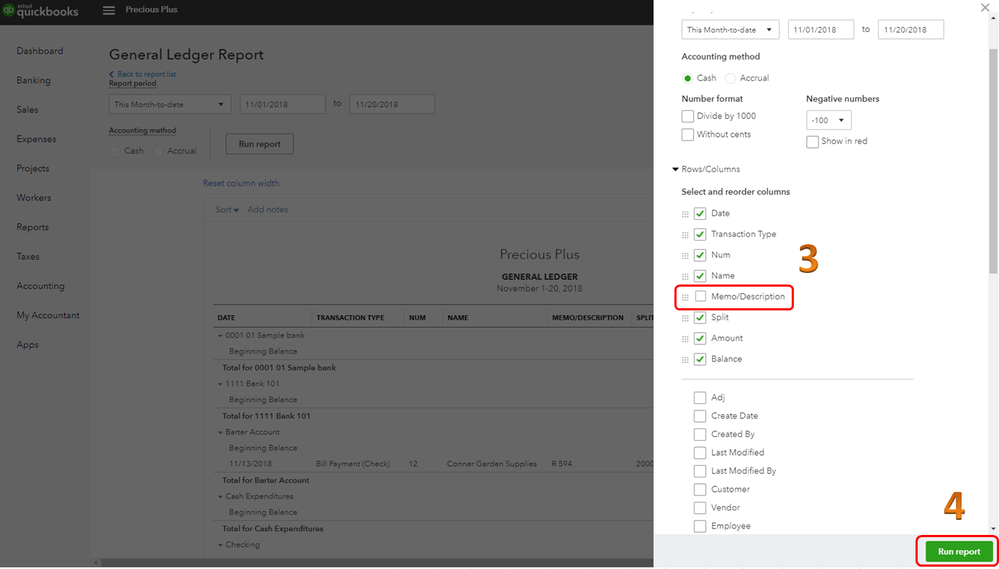Grab the drag handle beside Num
This screenshot has height=569, width=999.
point(686,256)
